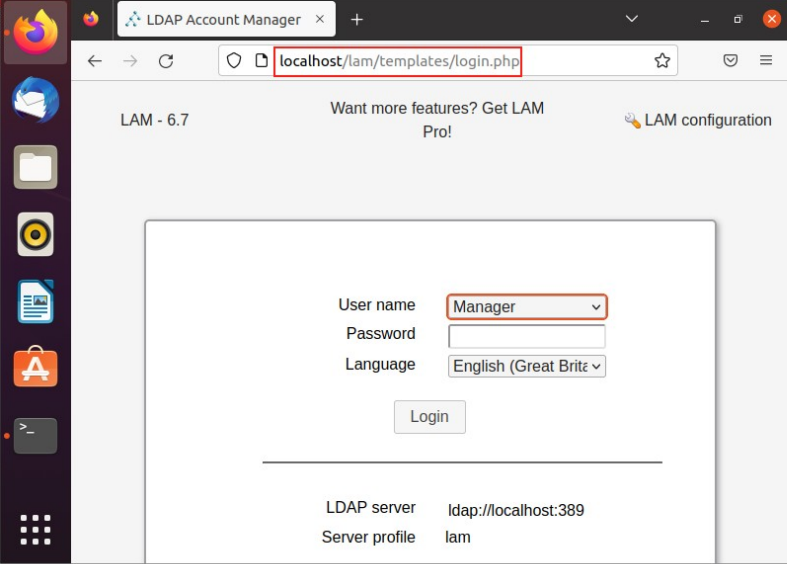Show Applications grid in dock
Screen dimensions: 787x564
tap(35, 529)
